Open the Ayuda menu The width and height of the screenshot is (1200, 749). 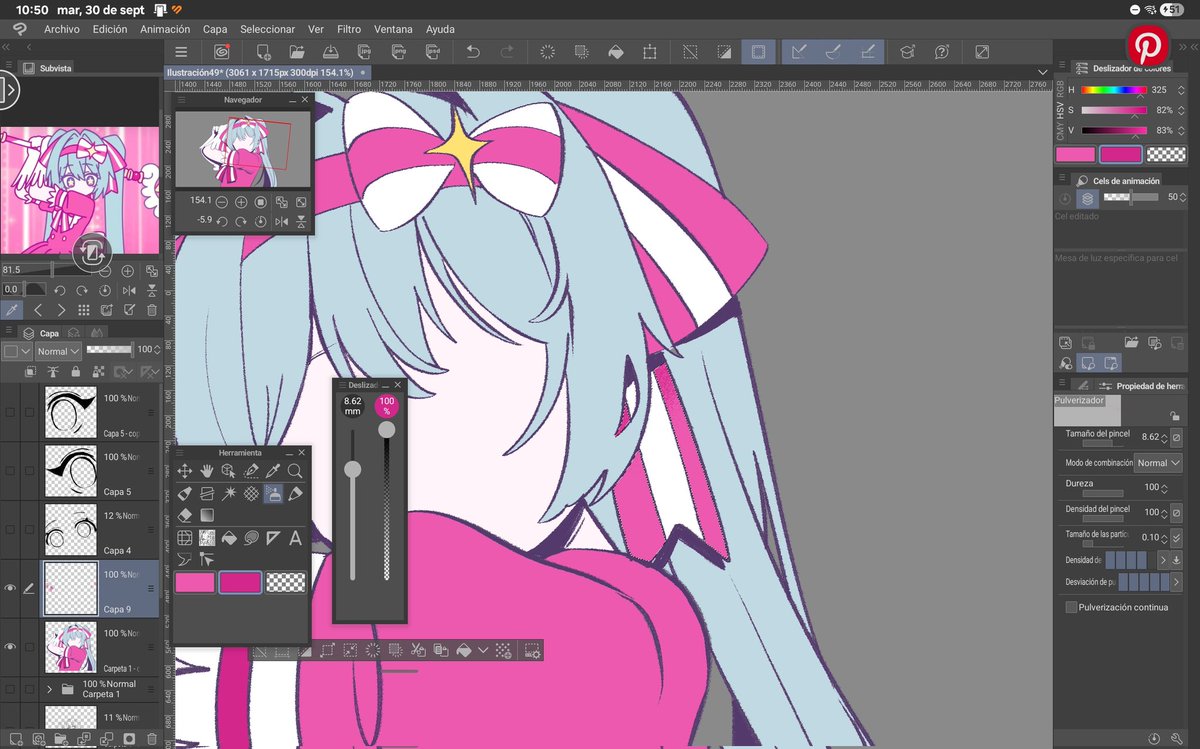click(x=440, y=30)
